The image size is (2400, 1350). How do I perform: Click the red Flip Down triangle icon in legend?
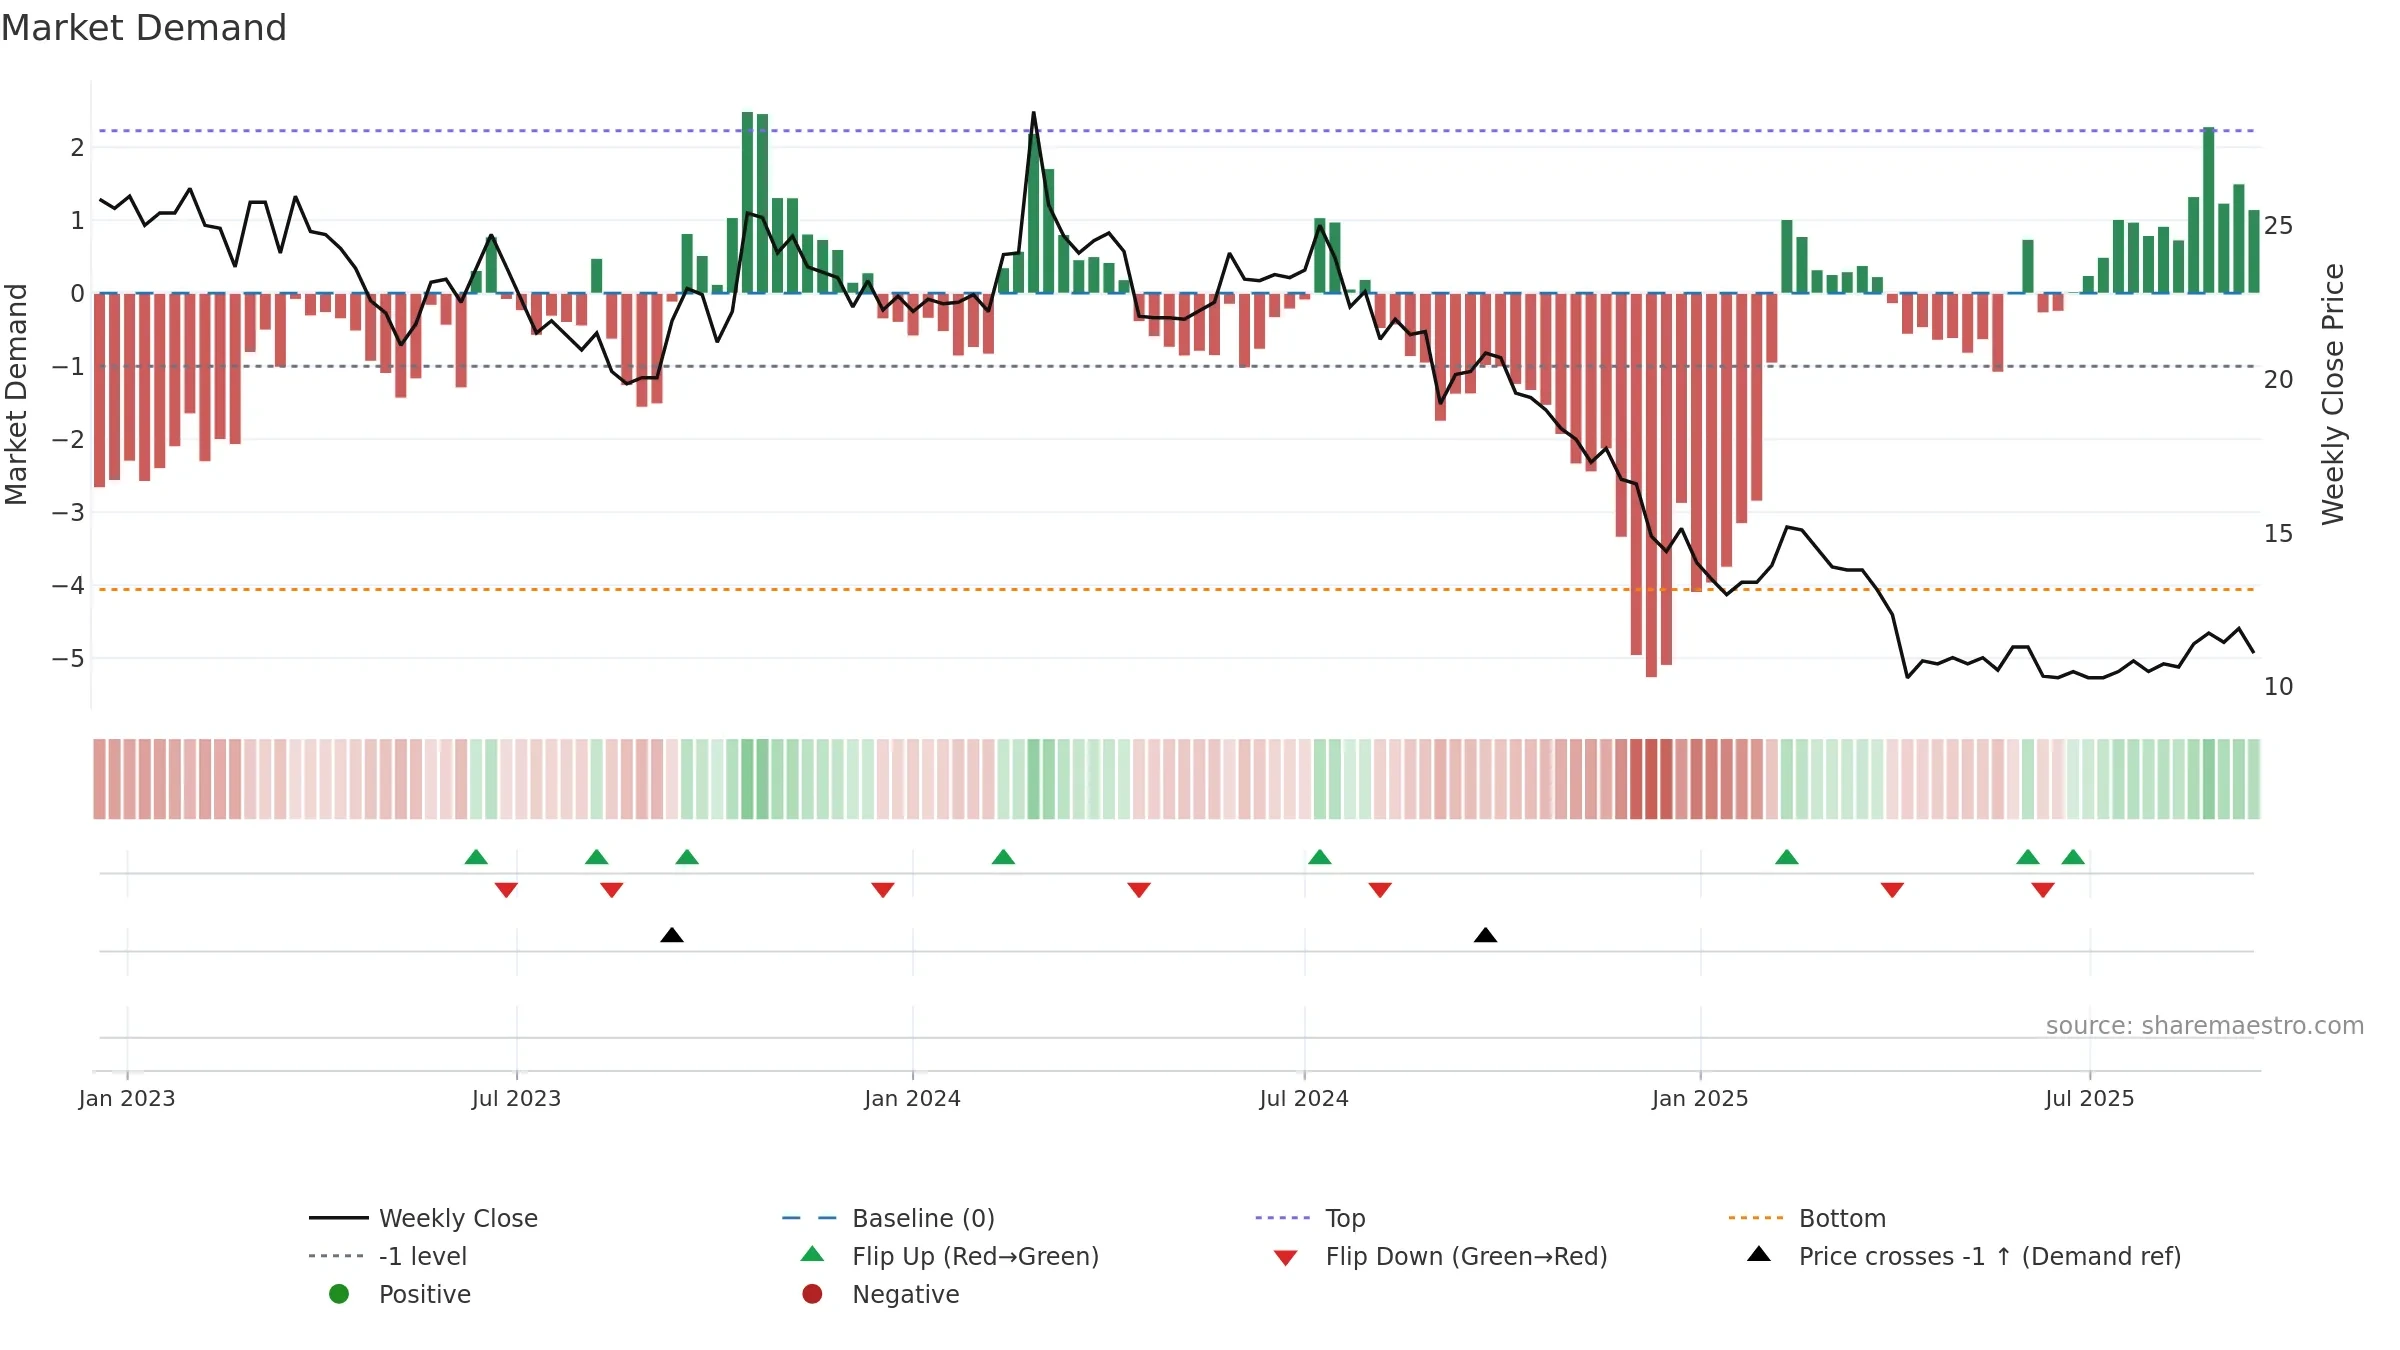tap(1286, 1258)
